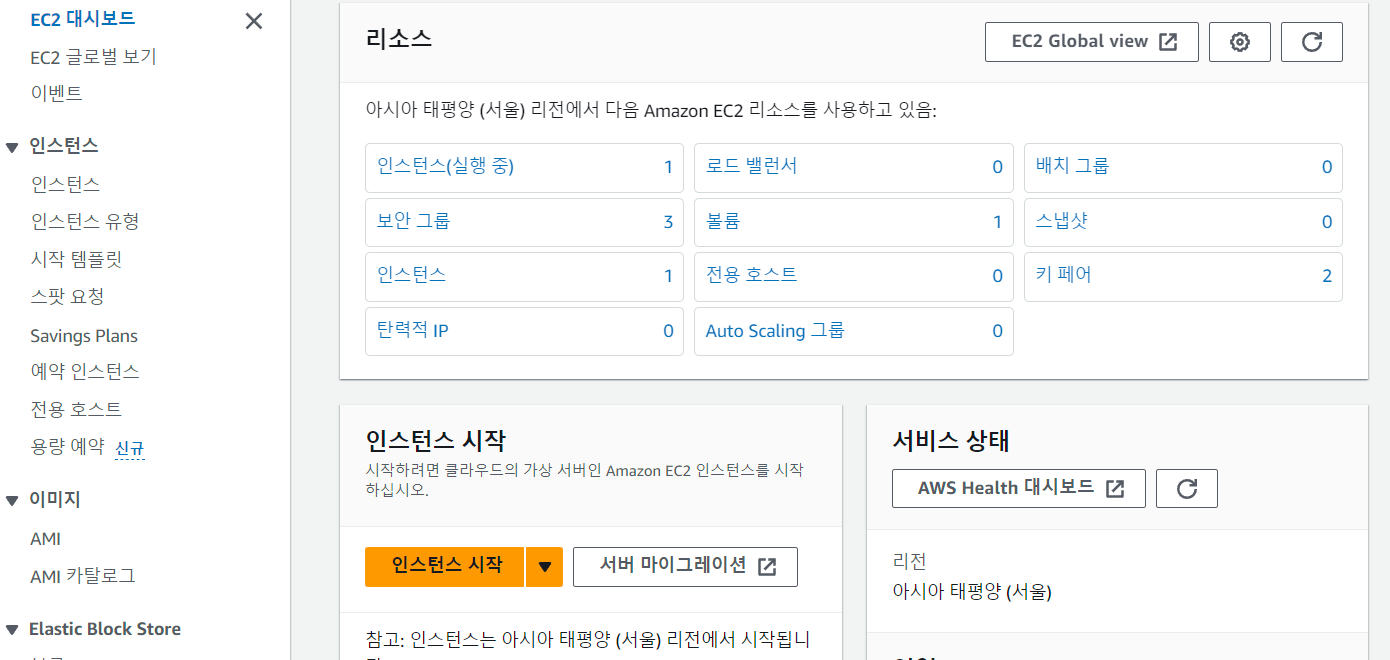Open the 서버 마이그레이션 button
The image size is (1390, 660).
click(685, 566)
